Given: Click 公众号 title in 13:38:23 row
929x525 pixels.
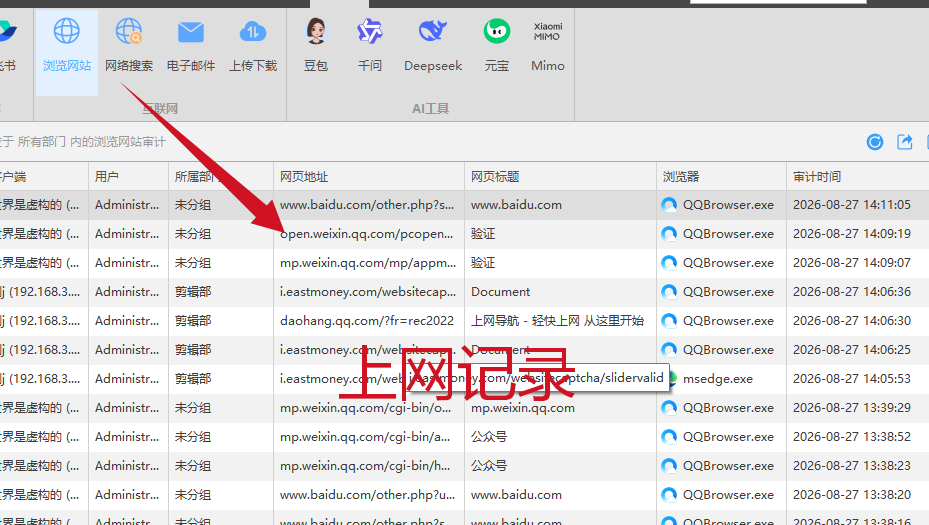Looking at the screenshot, I should [x=489, y=466].
